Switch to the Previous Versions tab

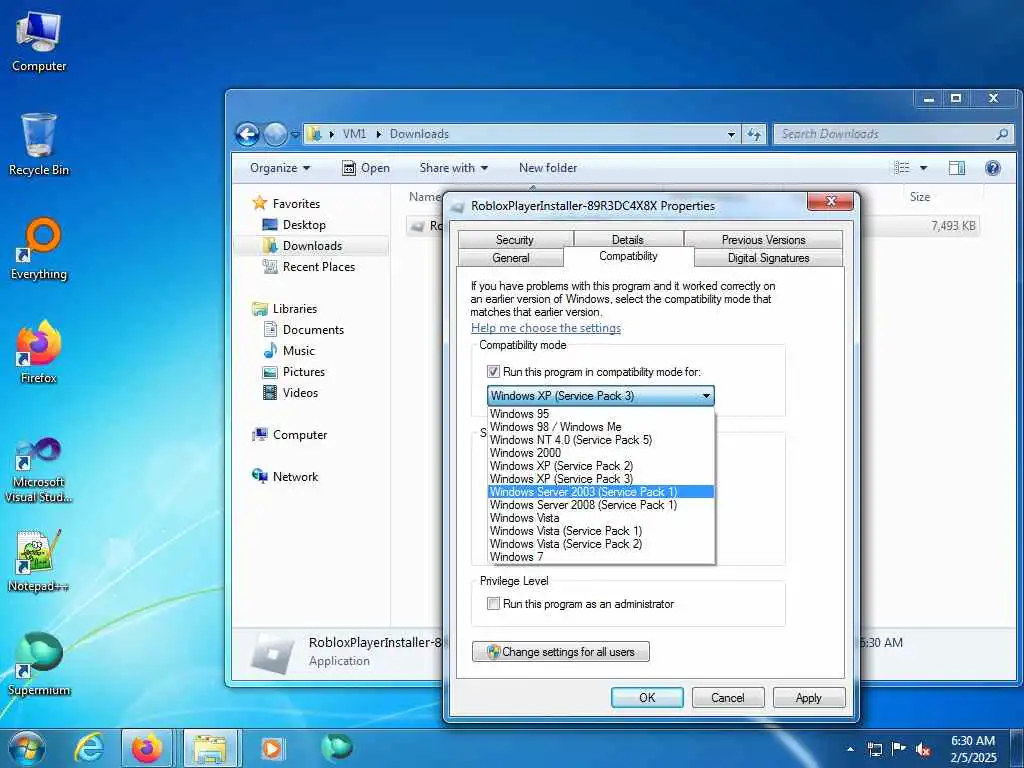[x=763, y=240]
